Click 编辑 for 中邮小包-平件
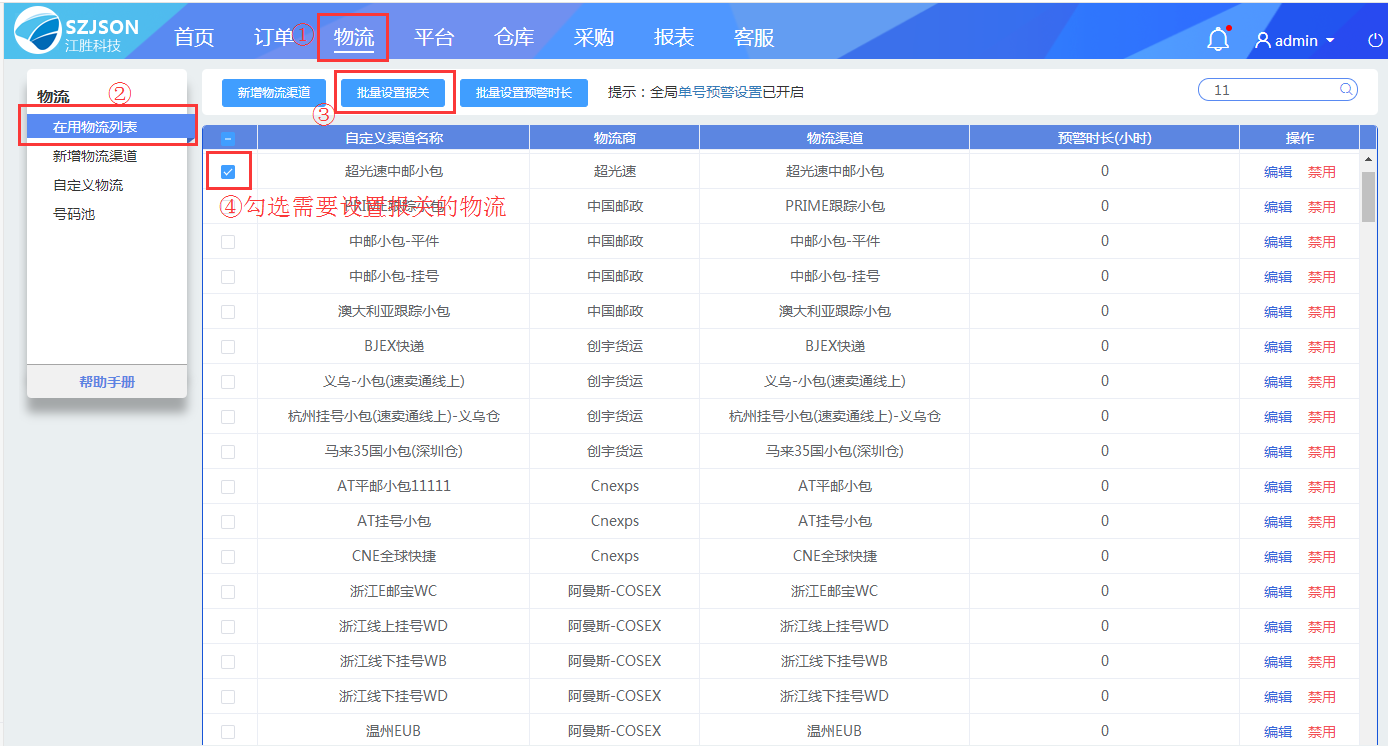1388x746 pixels. 1278,242
